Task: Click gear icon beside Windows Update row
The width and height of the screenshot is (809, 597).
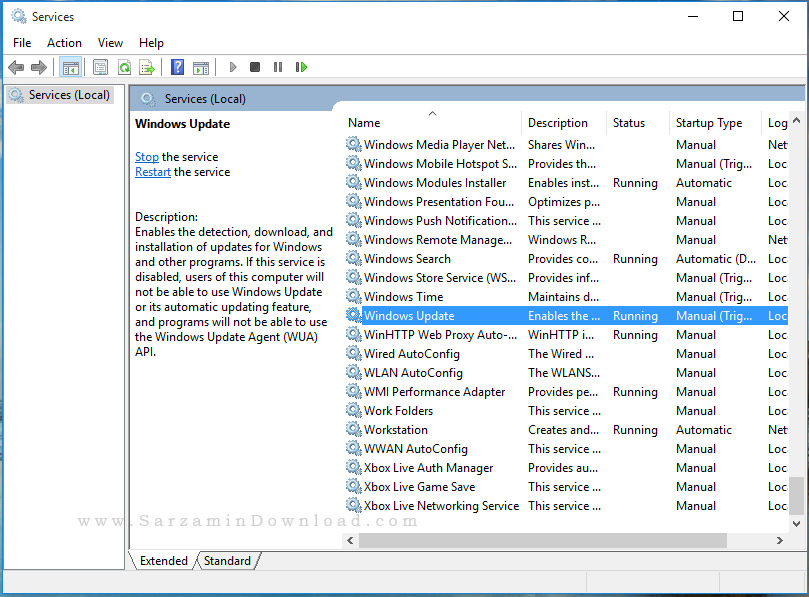Action: click(353, 315)
